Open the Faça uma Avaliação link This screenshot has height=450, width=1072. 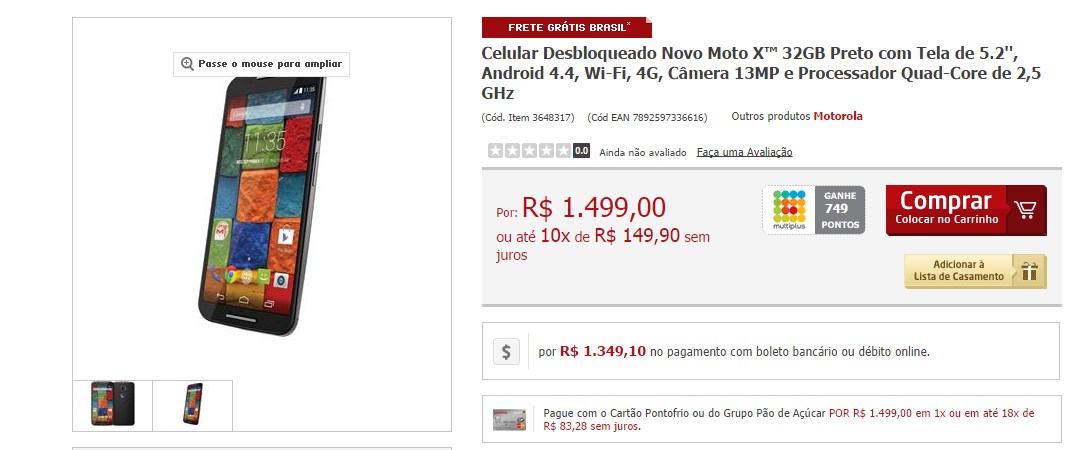[x=745, y=152]
